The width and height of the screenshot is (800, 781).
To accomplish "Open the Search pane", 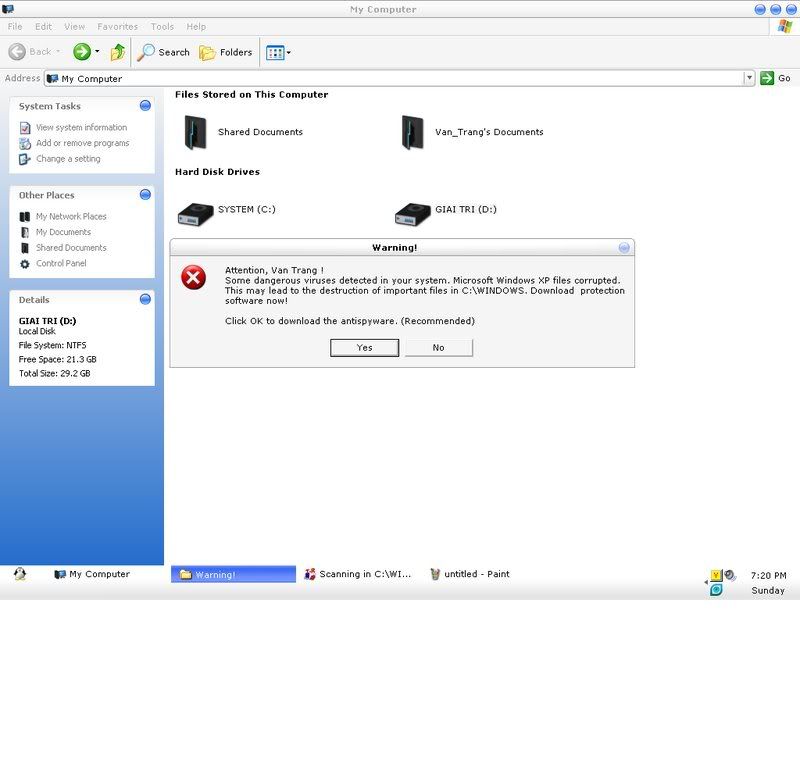I will (164, 52).
